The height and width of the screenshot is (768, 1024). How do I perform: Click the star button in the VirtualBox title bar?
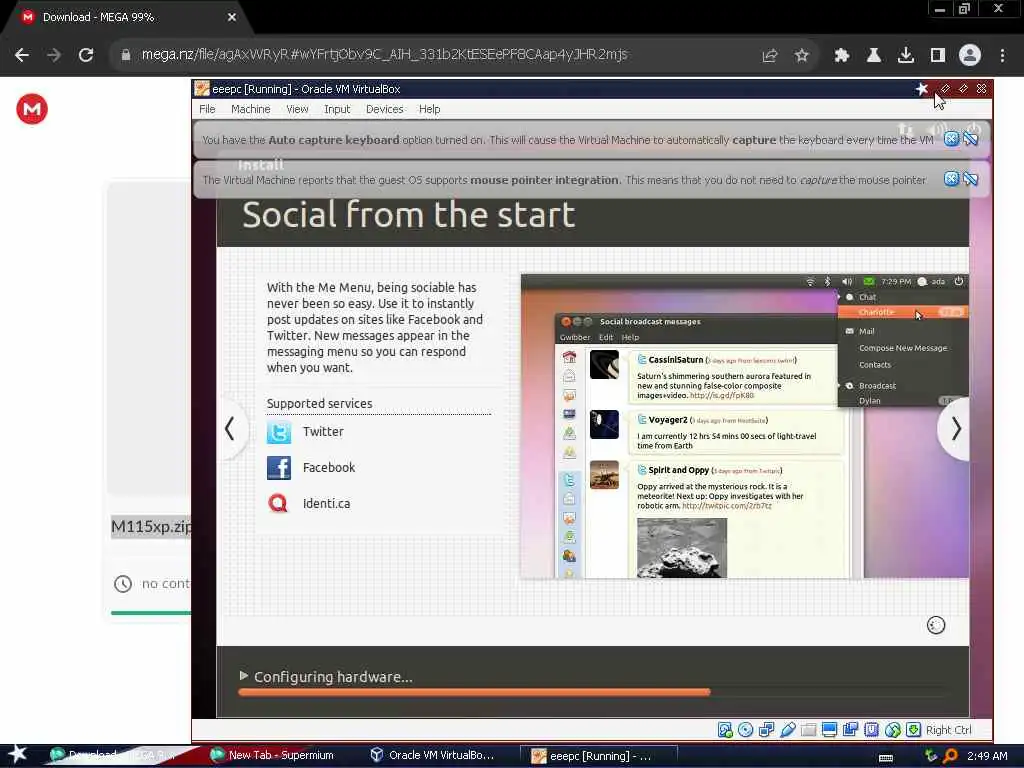(x=921, y=88)
